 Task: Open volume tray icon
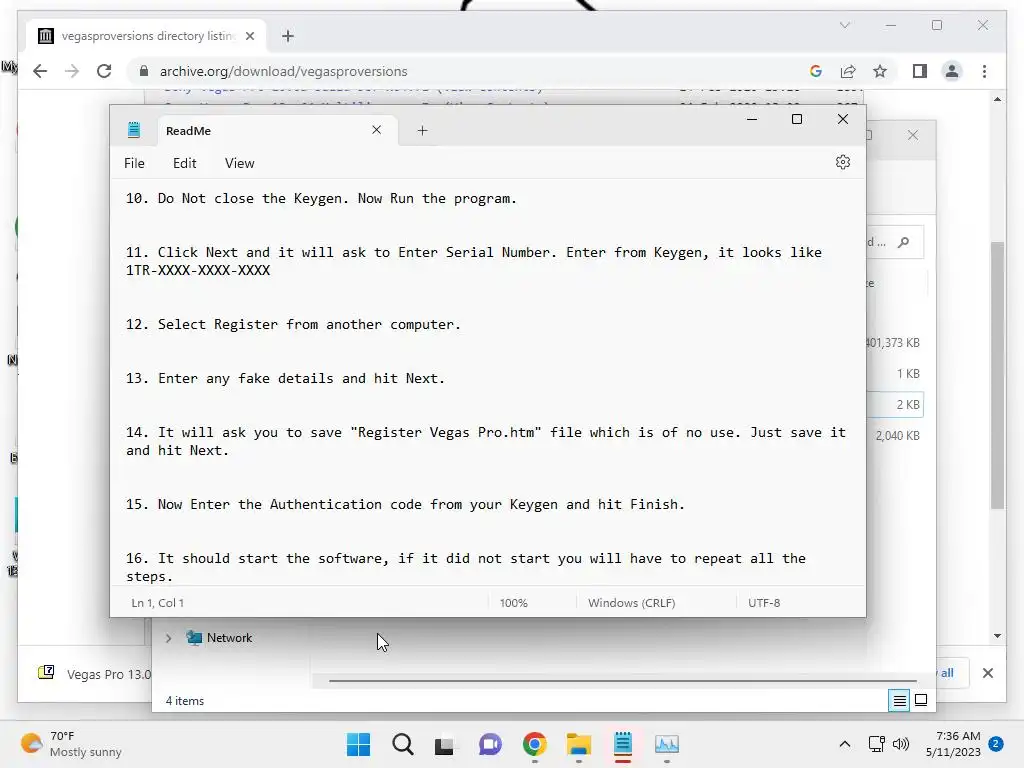pos(901,744)
